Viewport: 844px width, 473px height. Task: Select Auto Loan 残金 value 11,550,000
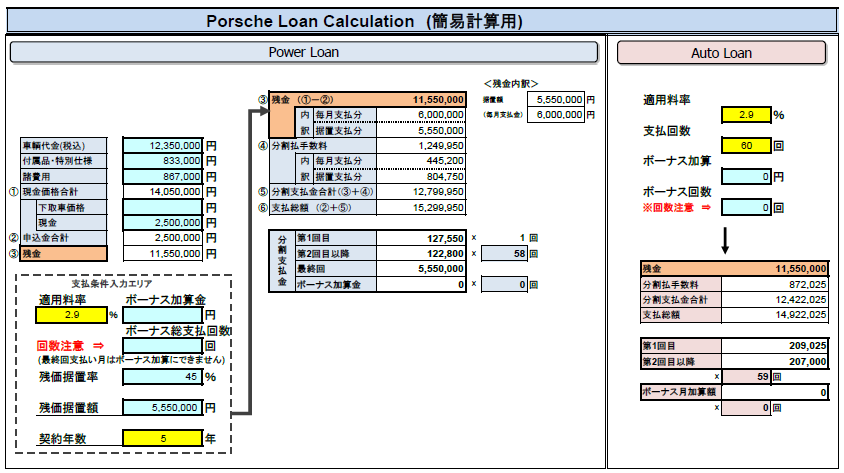[x=775, y=269]
